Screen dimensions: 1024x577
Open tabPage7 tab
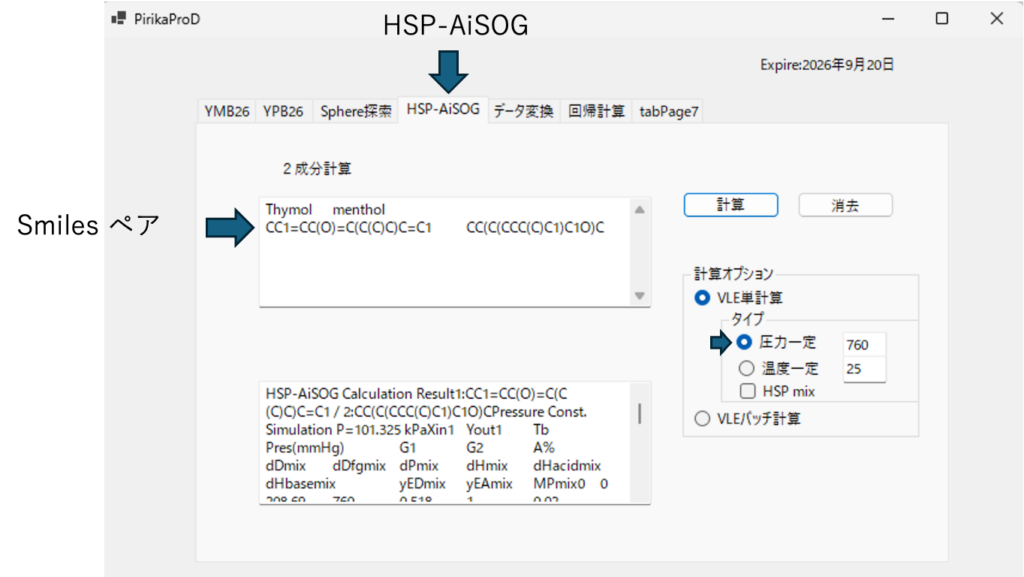[668, 111]
